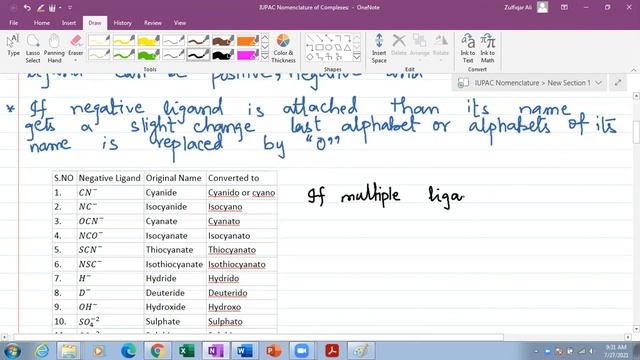This screenshot has width=640, height=360.
Task: Select the Type tool
Action: 13,46
